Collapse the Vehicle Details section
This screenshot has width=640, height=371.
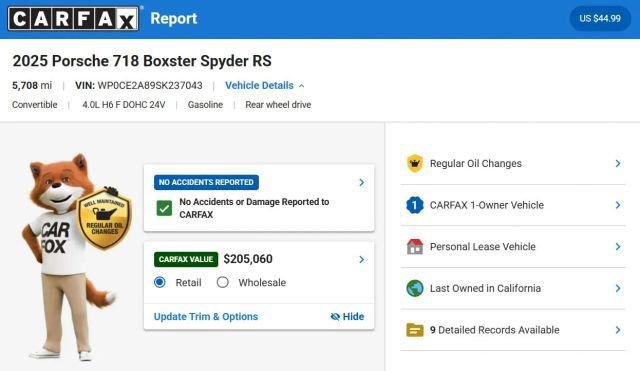(264, 85)
